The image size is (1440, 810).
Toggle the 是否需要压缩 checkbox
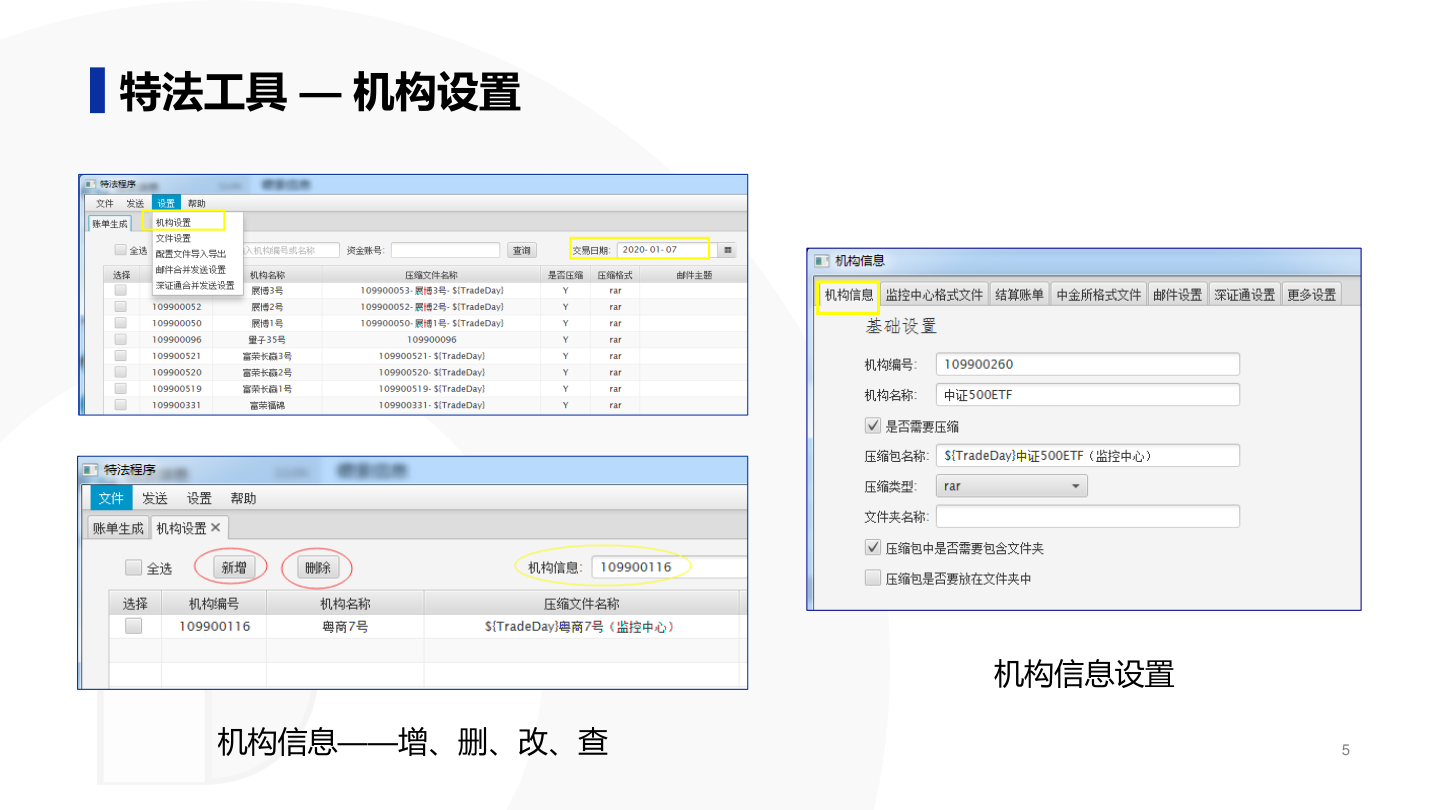click(873, 426)
